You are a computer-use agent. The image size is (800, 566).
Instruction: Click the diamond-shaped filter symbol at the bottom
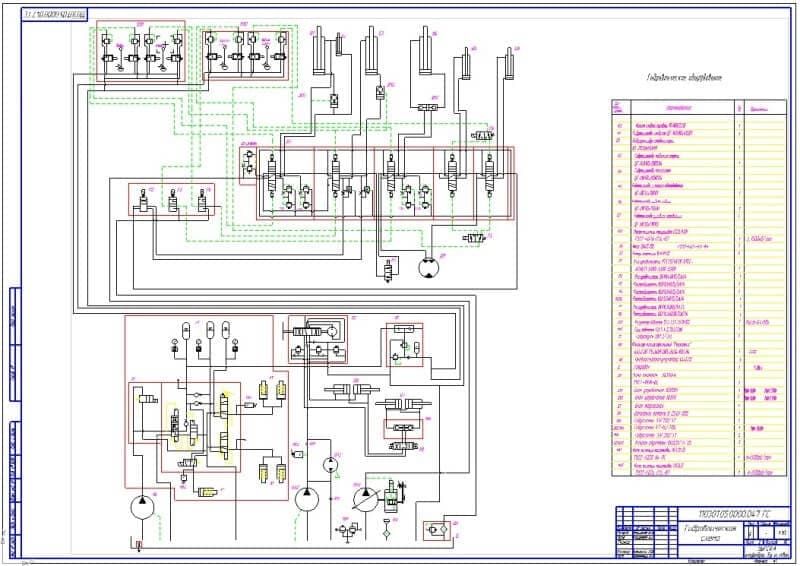point(387,534)
